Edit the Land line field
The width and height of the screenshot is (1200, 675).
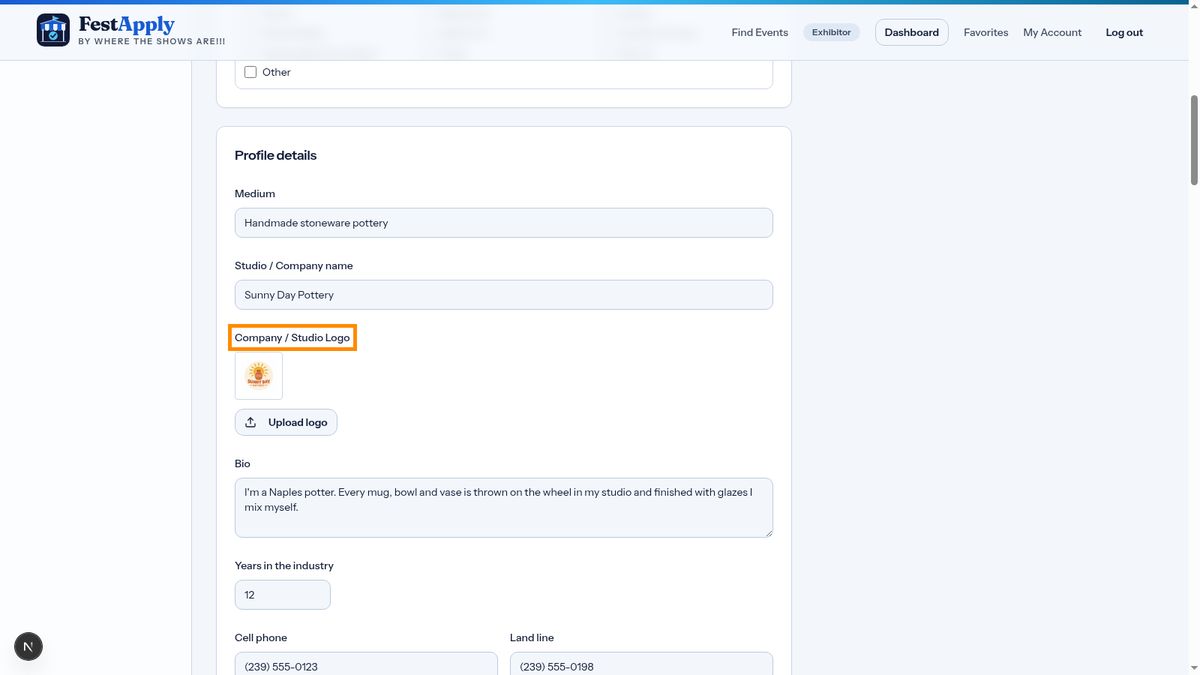pyautogui.click(x=641, y=663)
